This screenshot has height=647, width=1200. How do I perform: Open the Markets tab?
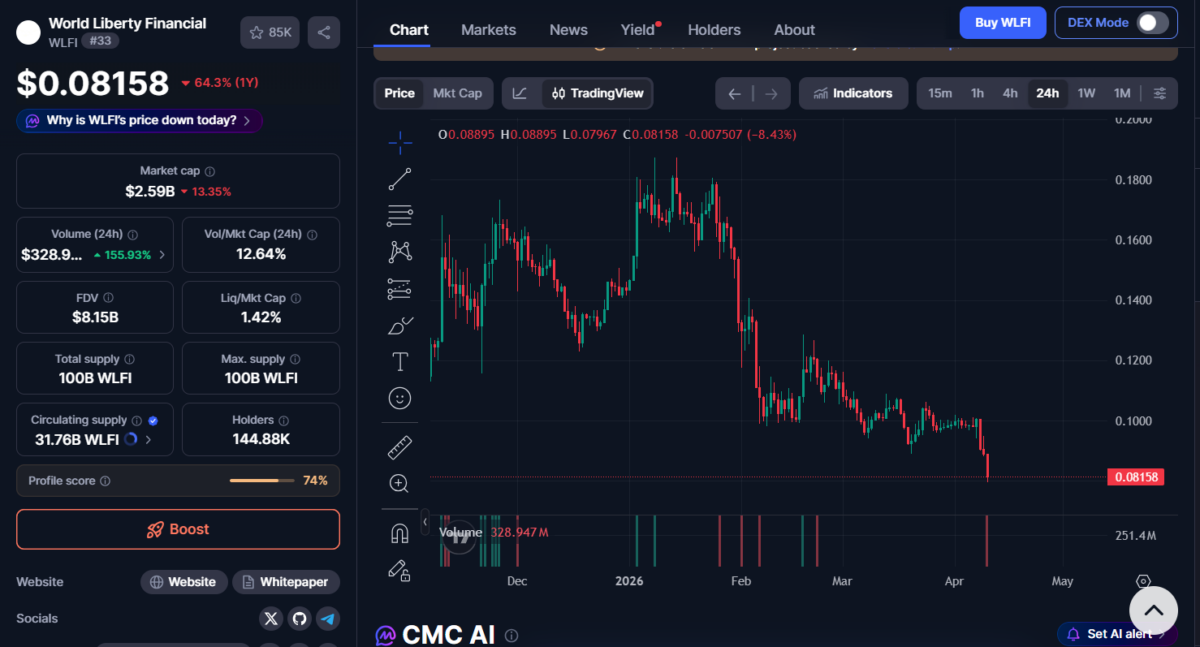(x=488, y=30)
